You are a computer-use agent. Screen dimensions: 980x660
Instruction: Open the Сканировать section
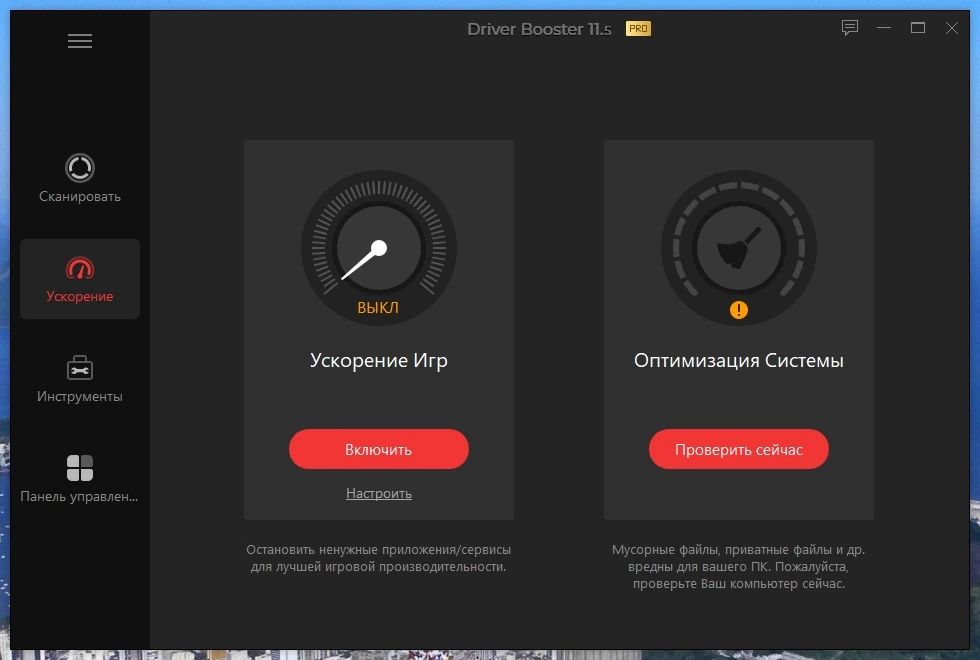(80, 178)
